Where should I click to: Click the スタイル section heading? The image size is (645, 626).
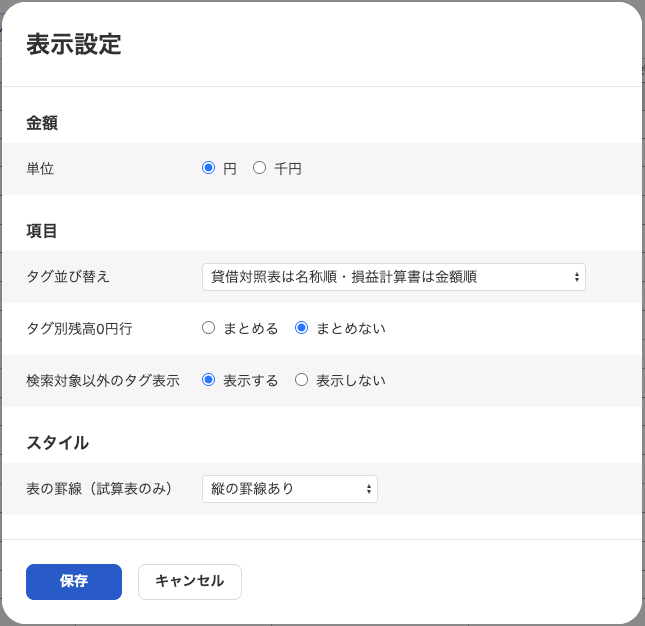click(x=58, y=443)
